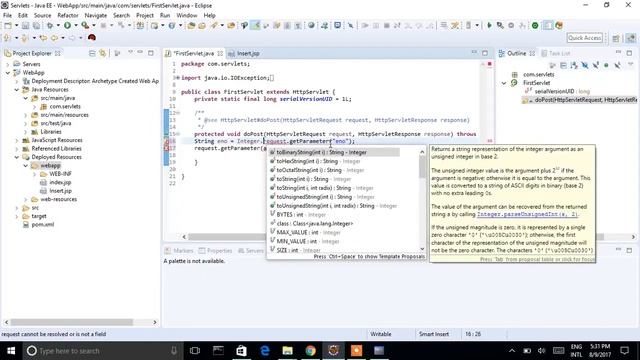Open the Navigate menu

point(96,16)
